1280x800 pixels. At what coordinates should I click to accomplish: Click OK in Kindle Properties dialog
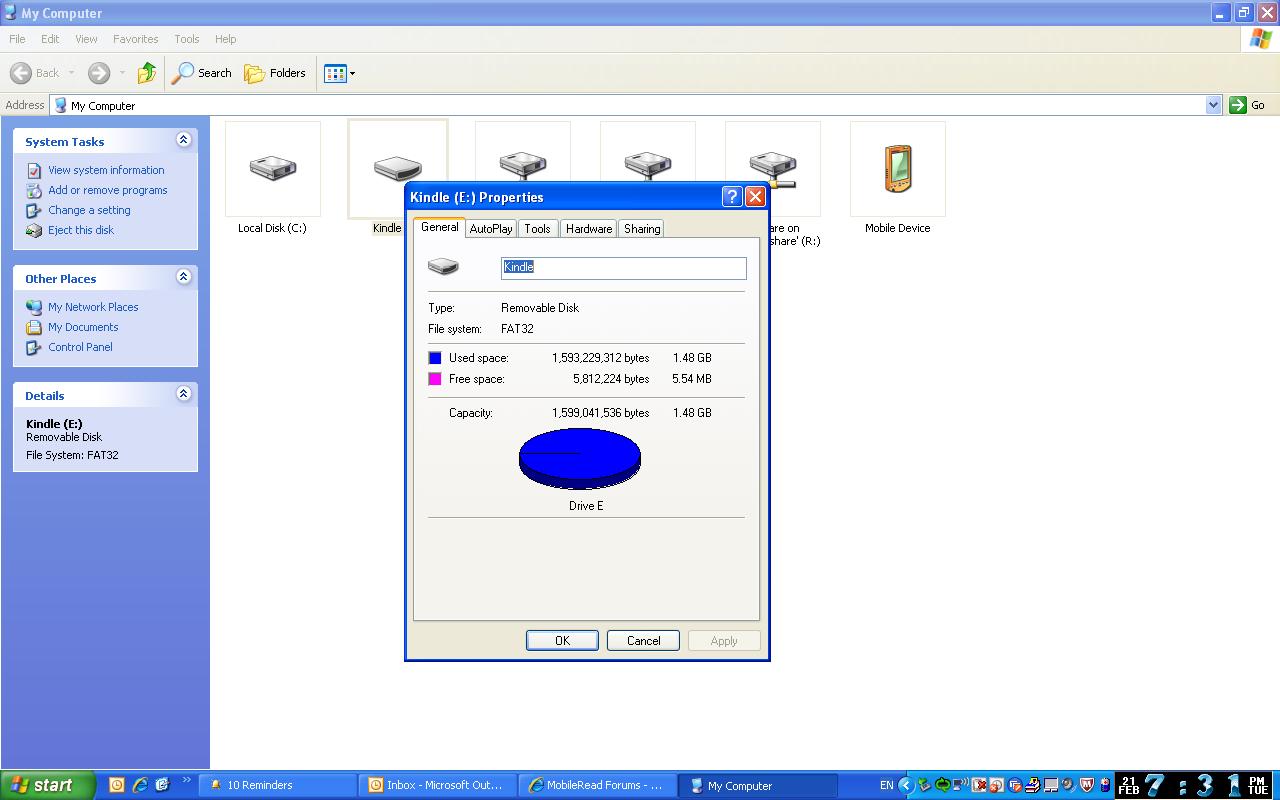(562, 641)
